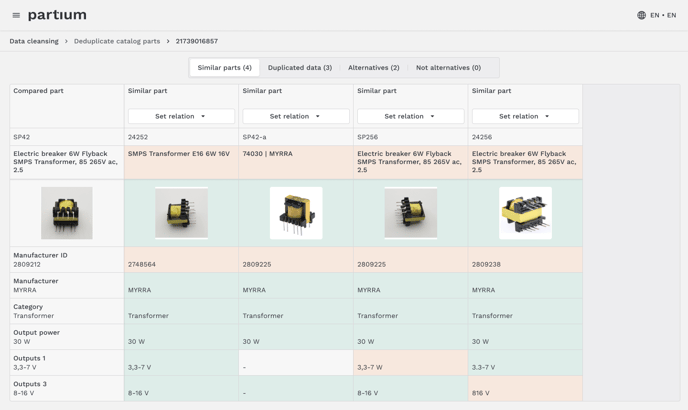Open the compared part SP42 image
The image size is (688, 410).
pos(67,213)
